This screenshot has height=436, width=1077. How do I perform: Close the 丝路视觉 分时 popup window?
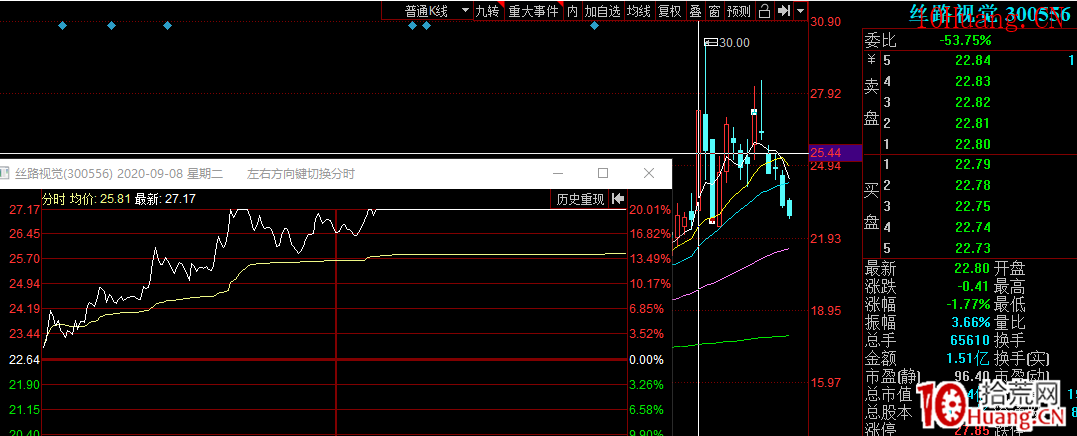click(648, 172)
